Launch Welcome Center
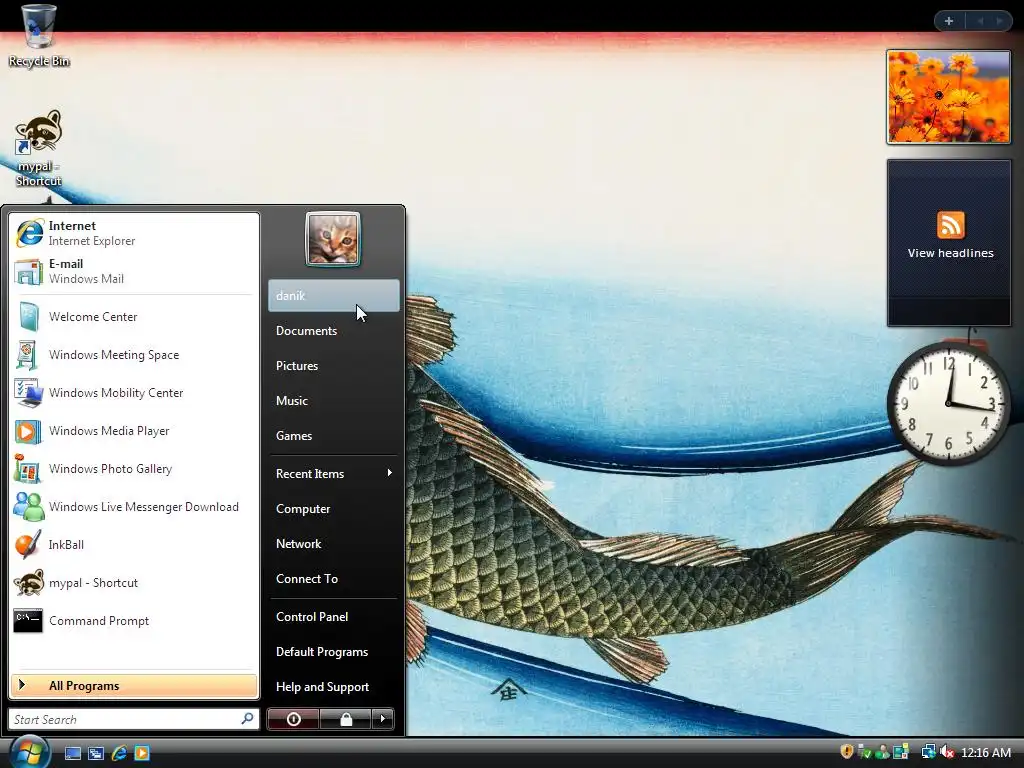This screenshot has height=768, width=1024. [x=134, y=317]
